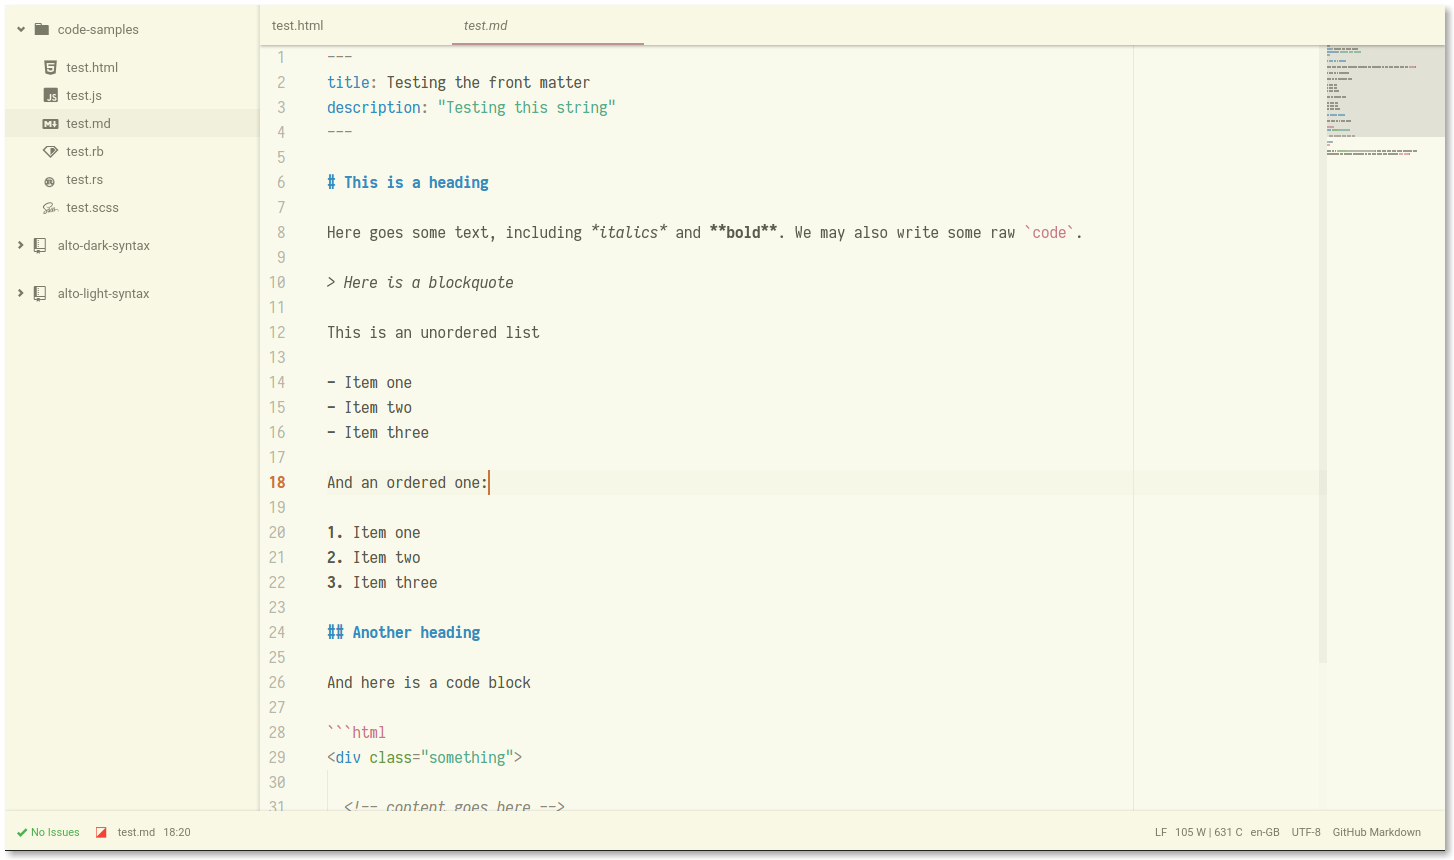This screenshot has height=860, width=1454.
Task: Expand the alto-light-syntax project folder
Action: click(21, 293)
